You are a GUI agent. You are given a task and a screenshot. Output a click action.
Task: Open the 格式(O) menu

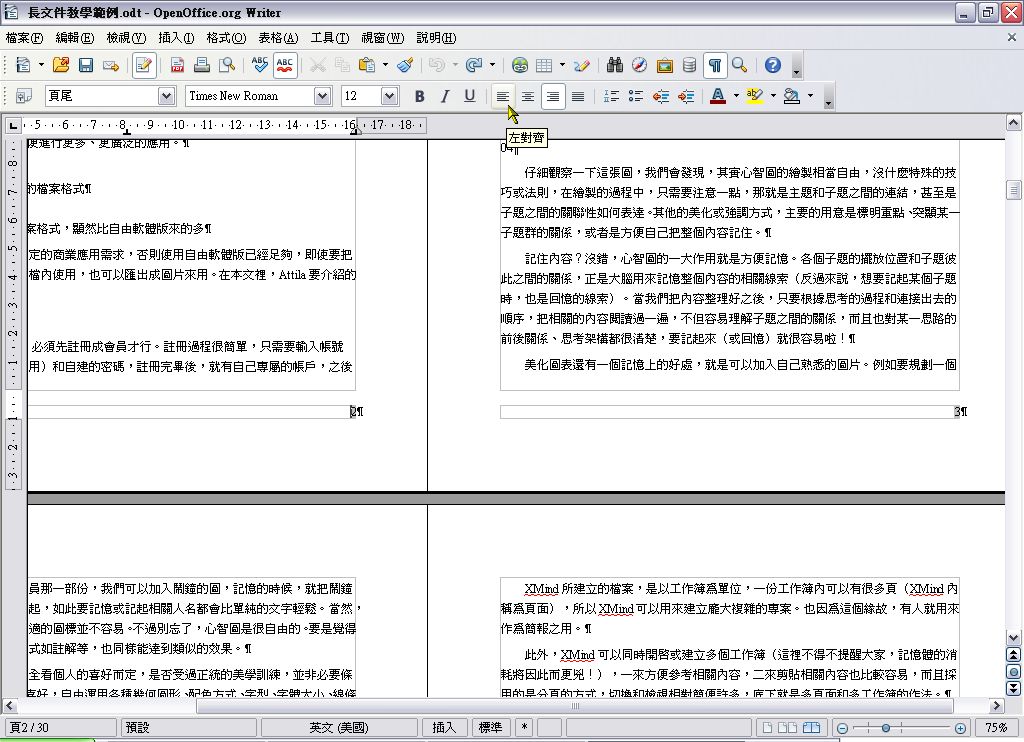(x=226, y=38)
